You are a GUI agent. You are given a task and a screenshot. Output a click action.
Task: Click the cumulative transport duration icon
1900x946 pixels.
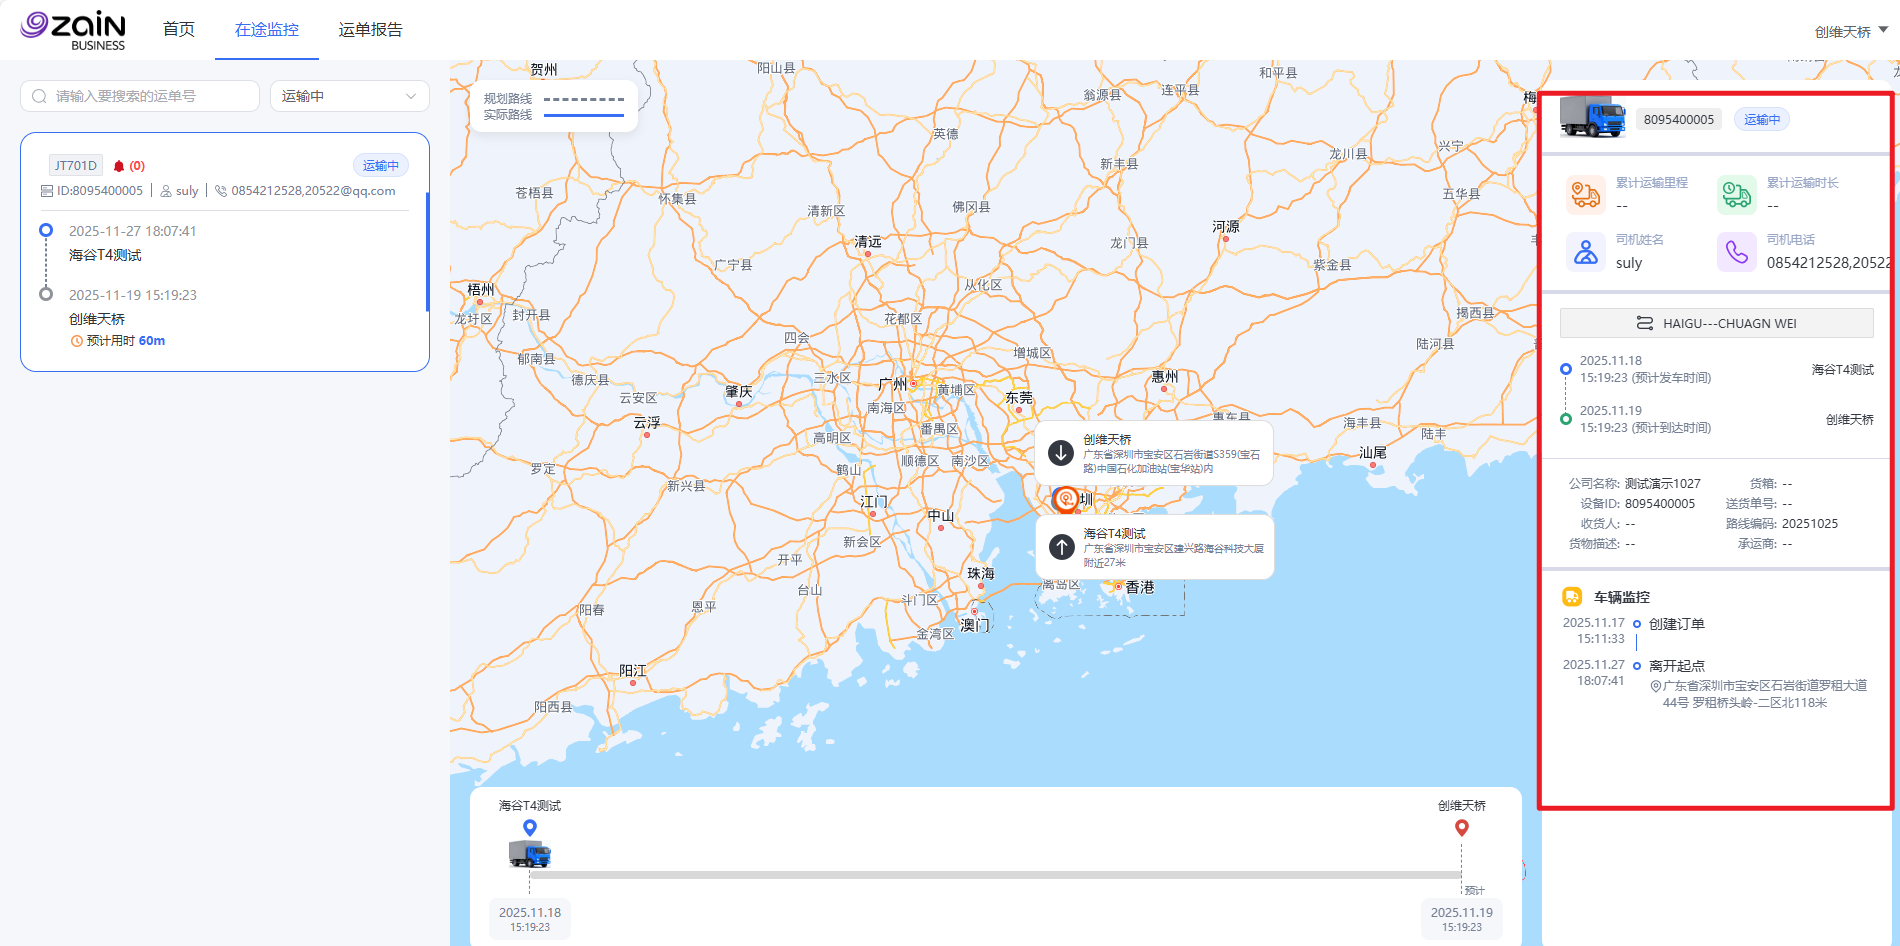pyautogui.click(x=1736, y=194)
